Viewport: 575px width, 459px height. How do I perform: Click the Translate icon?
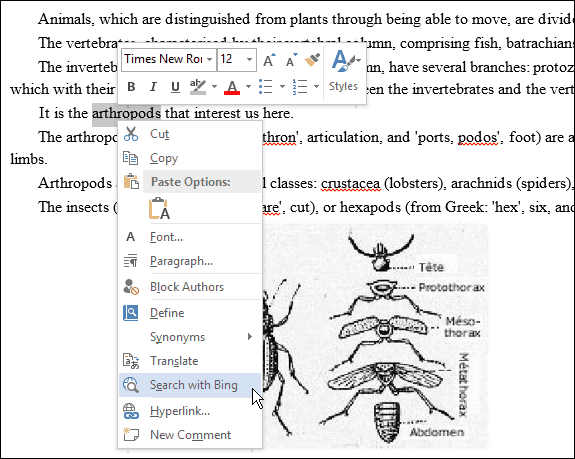click(131, 361)
